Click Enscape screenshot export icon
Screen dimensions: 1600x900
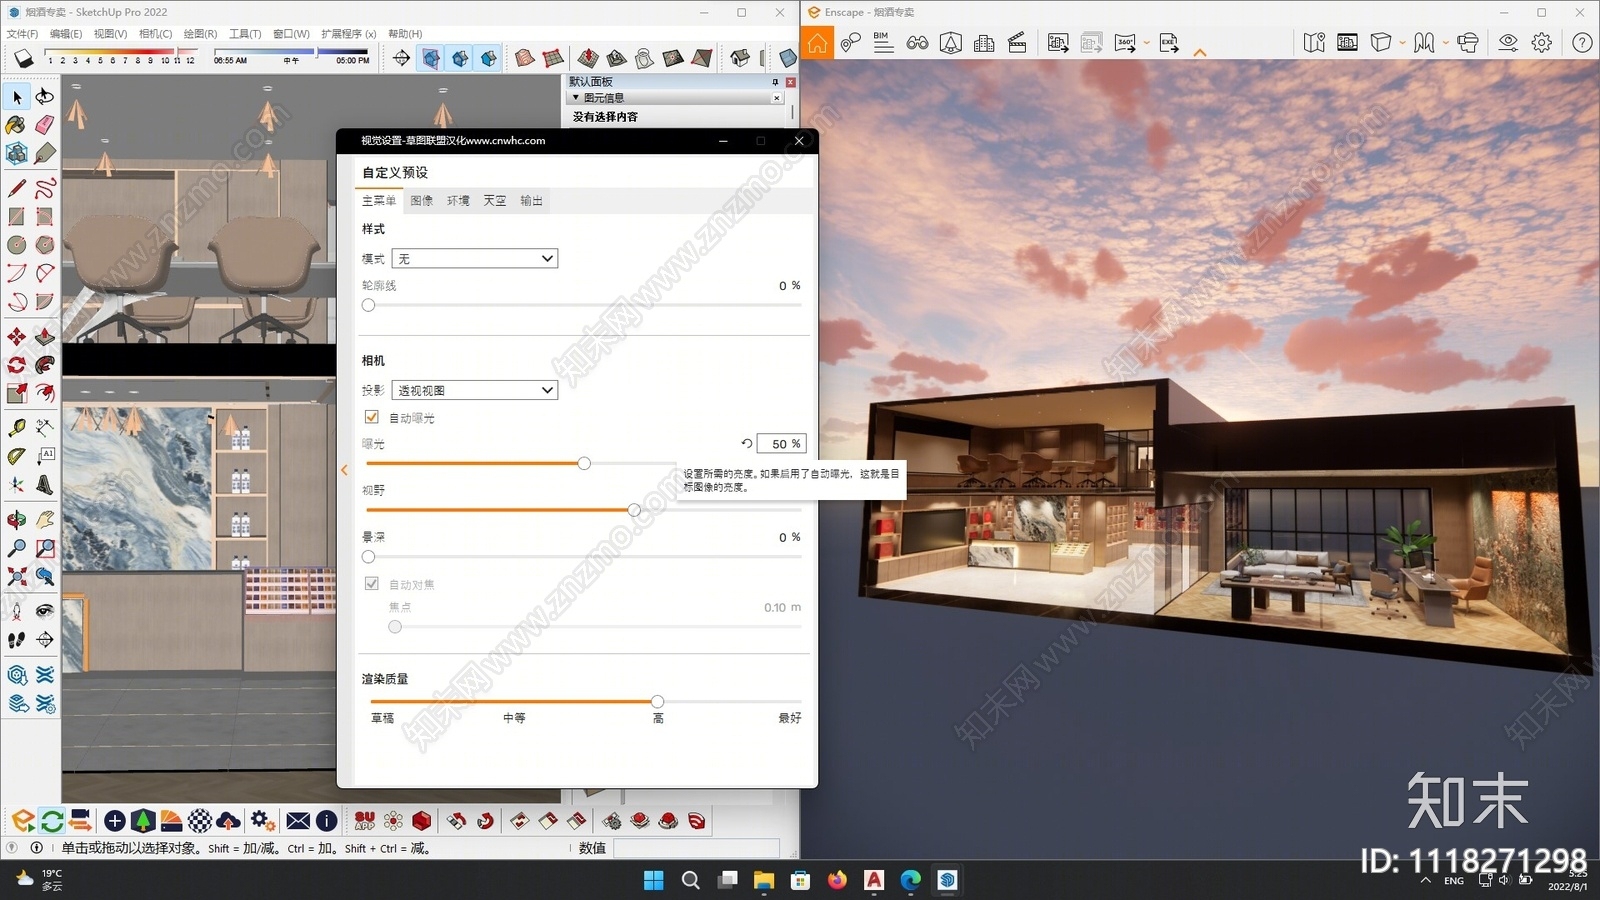[x=1058, y=43]
